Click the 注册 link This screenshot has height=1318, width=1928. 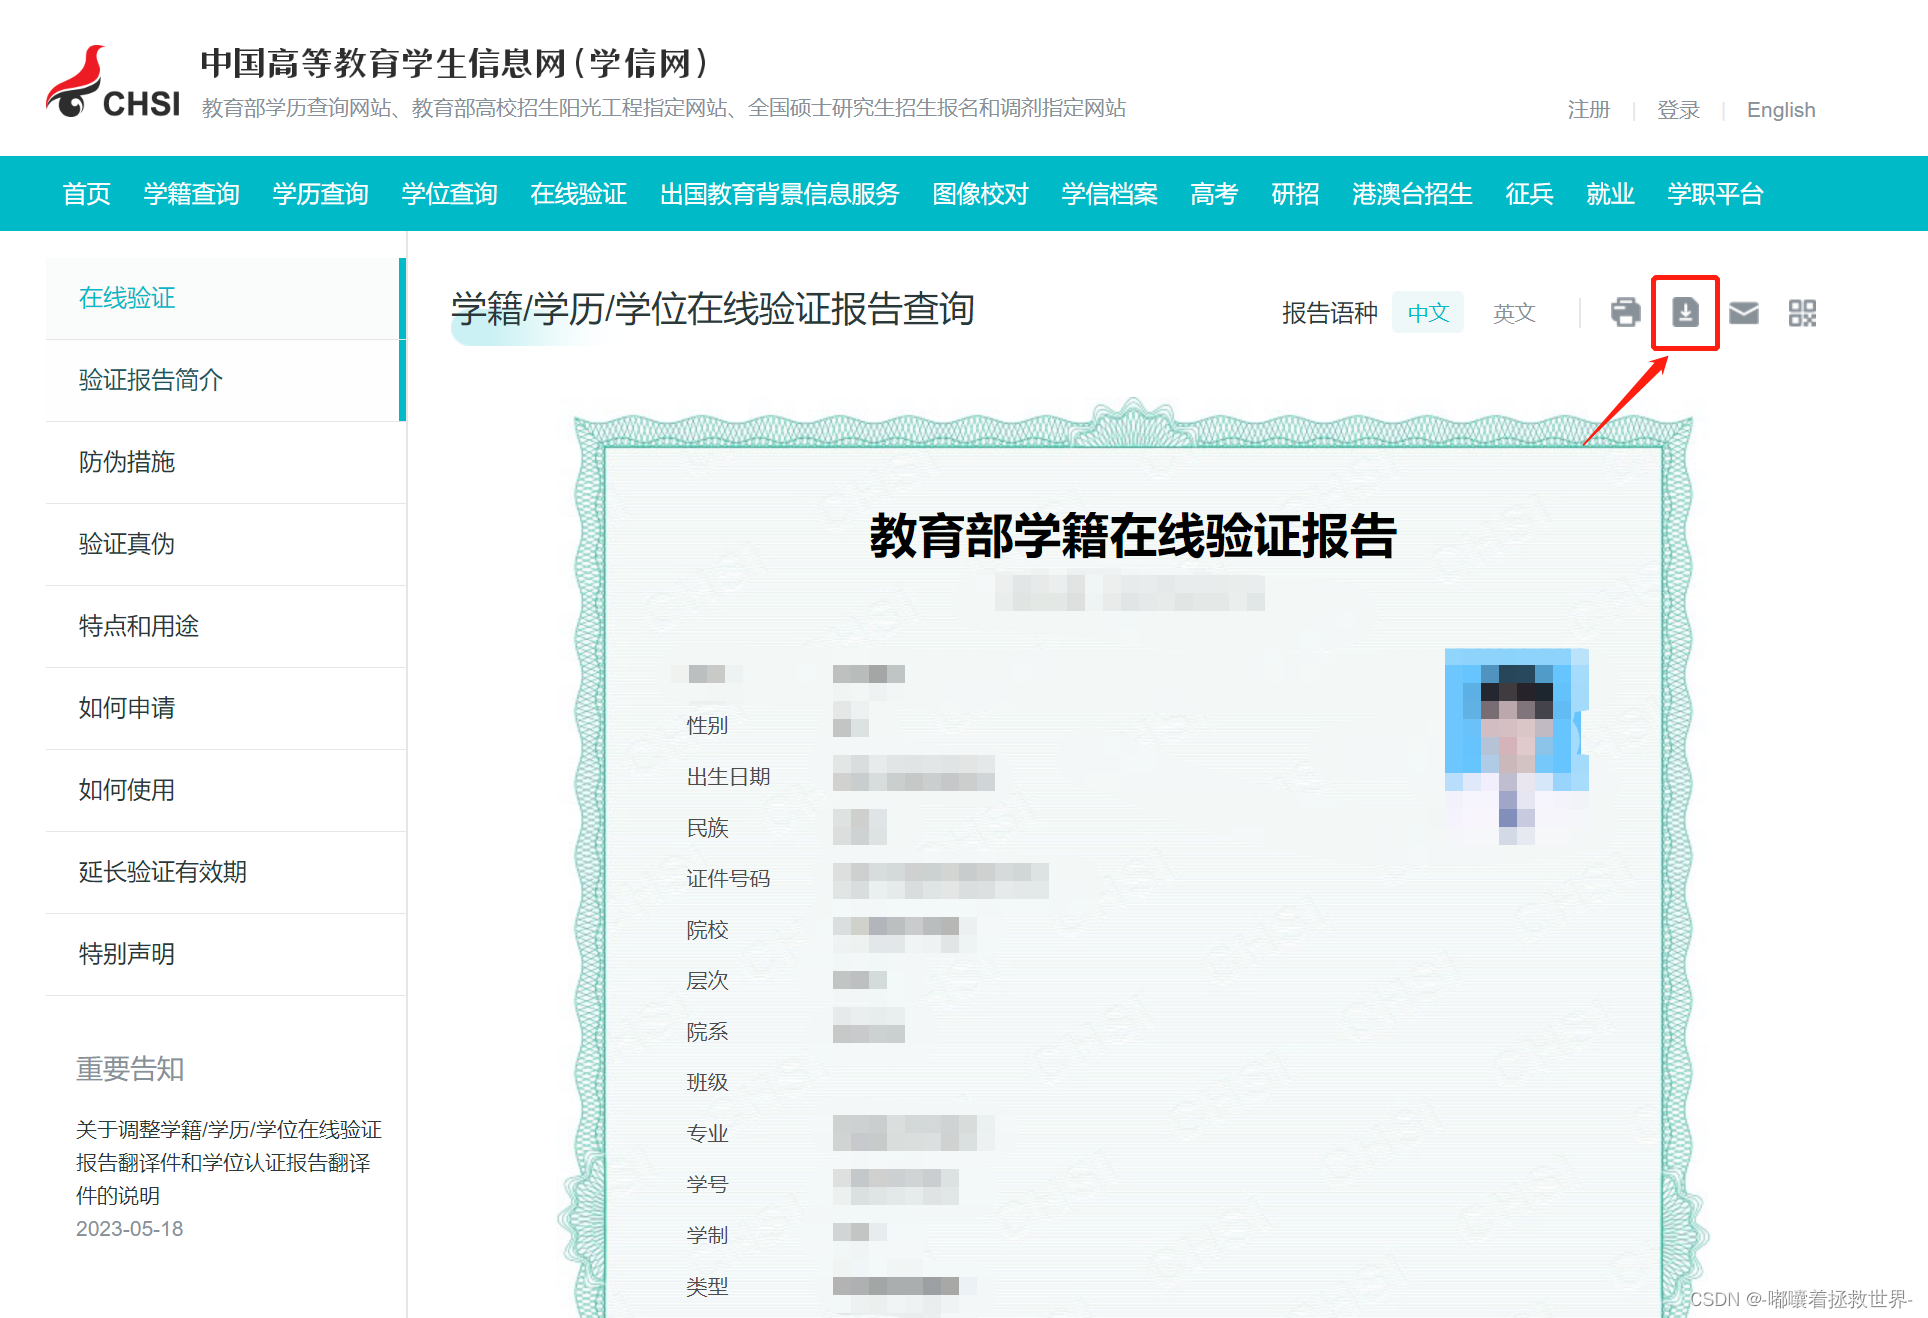click(x=1588, y=110)
